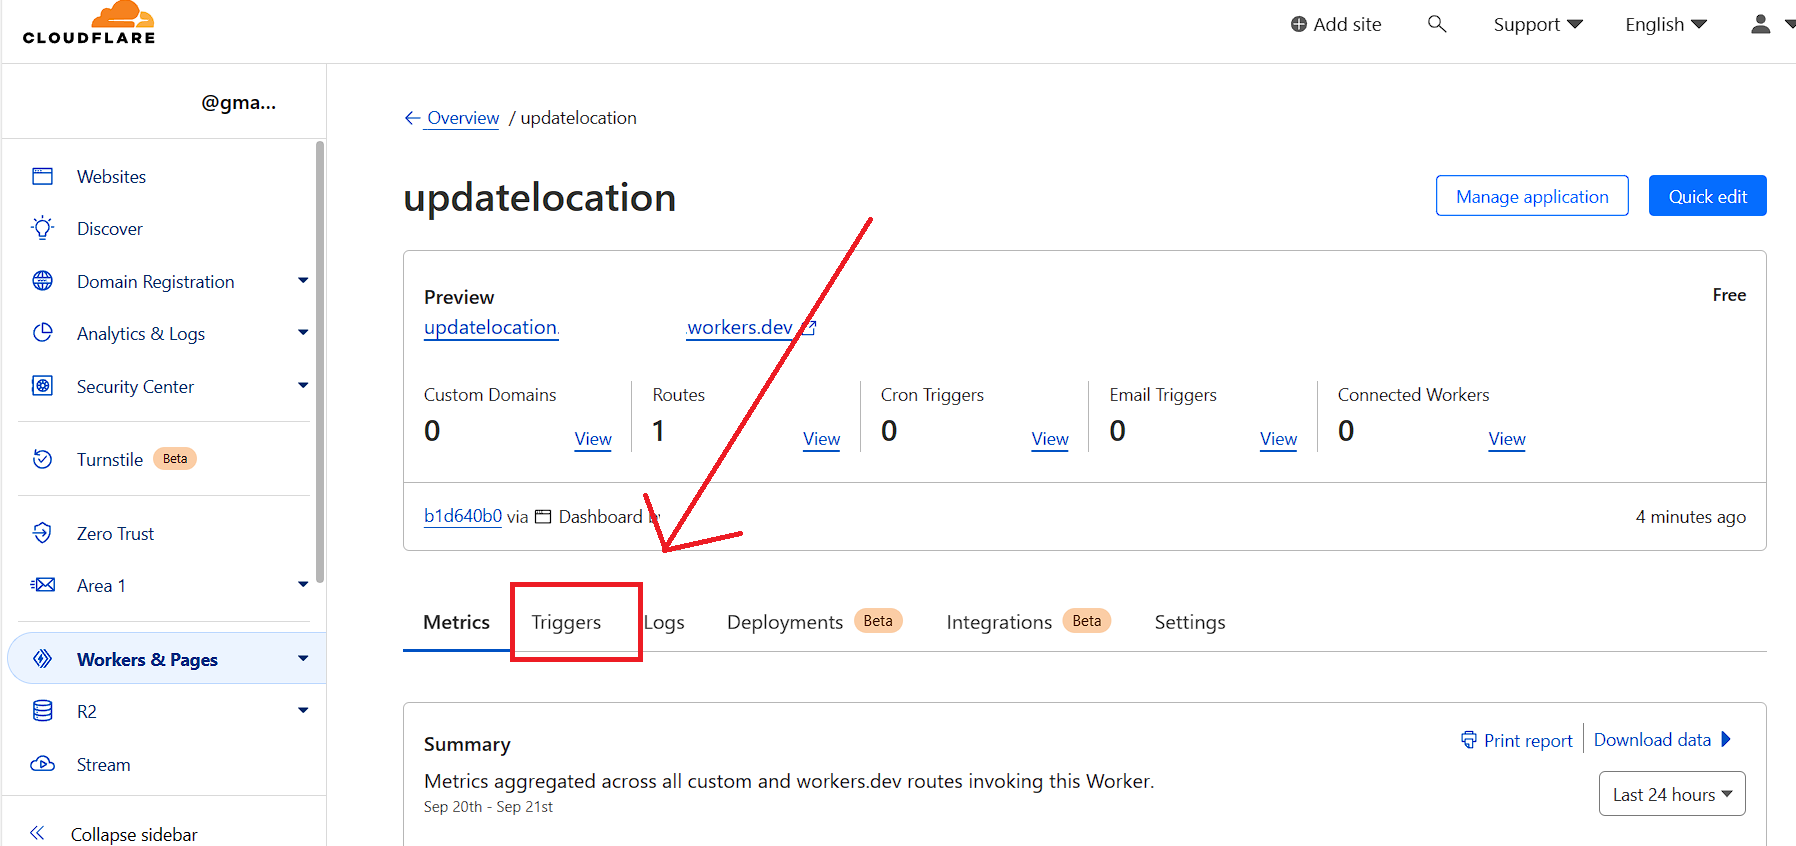Click the Cloudflare logo
The height and width of the screenshot is (846, 1796).
tap(89, 23)
